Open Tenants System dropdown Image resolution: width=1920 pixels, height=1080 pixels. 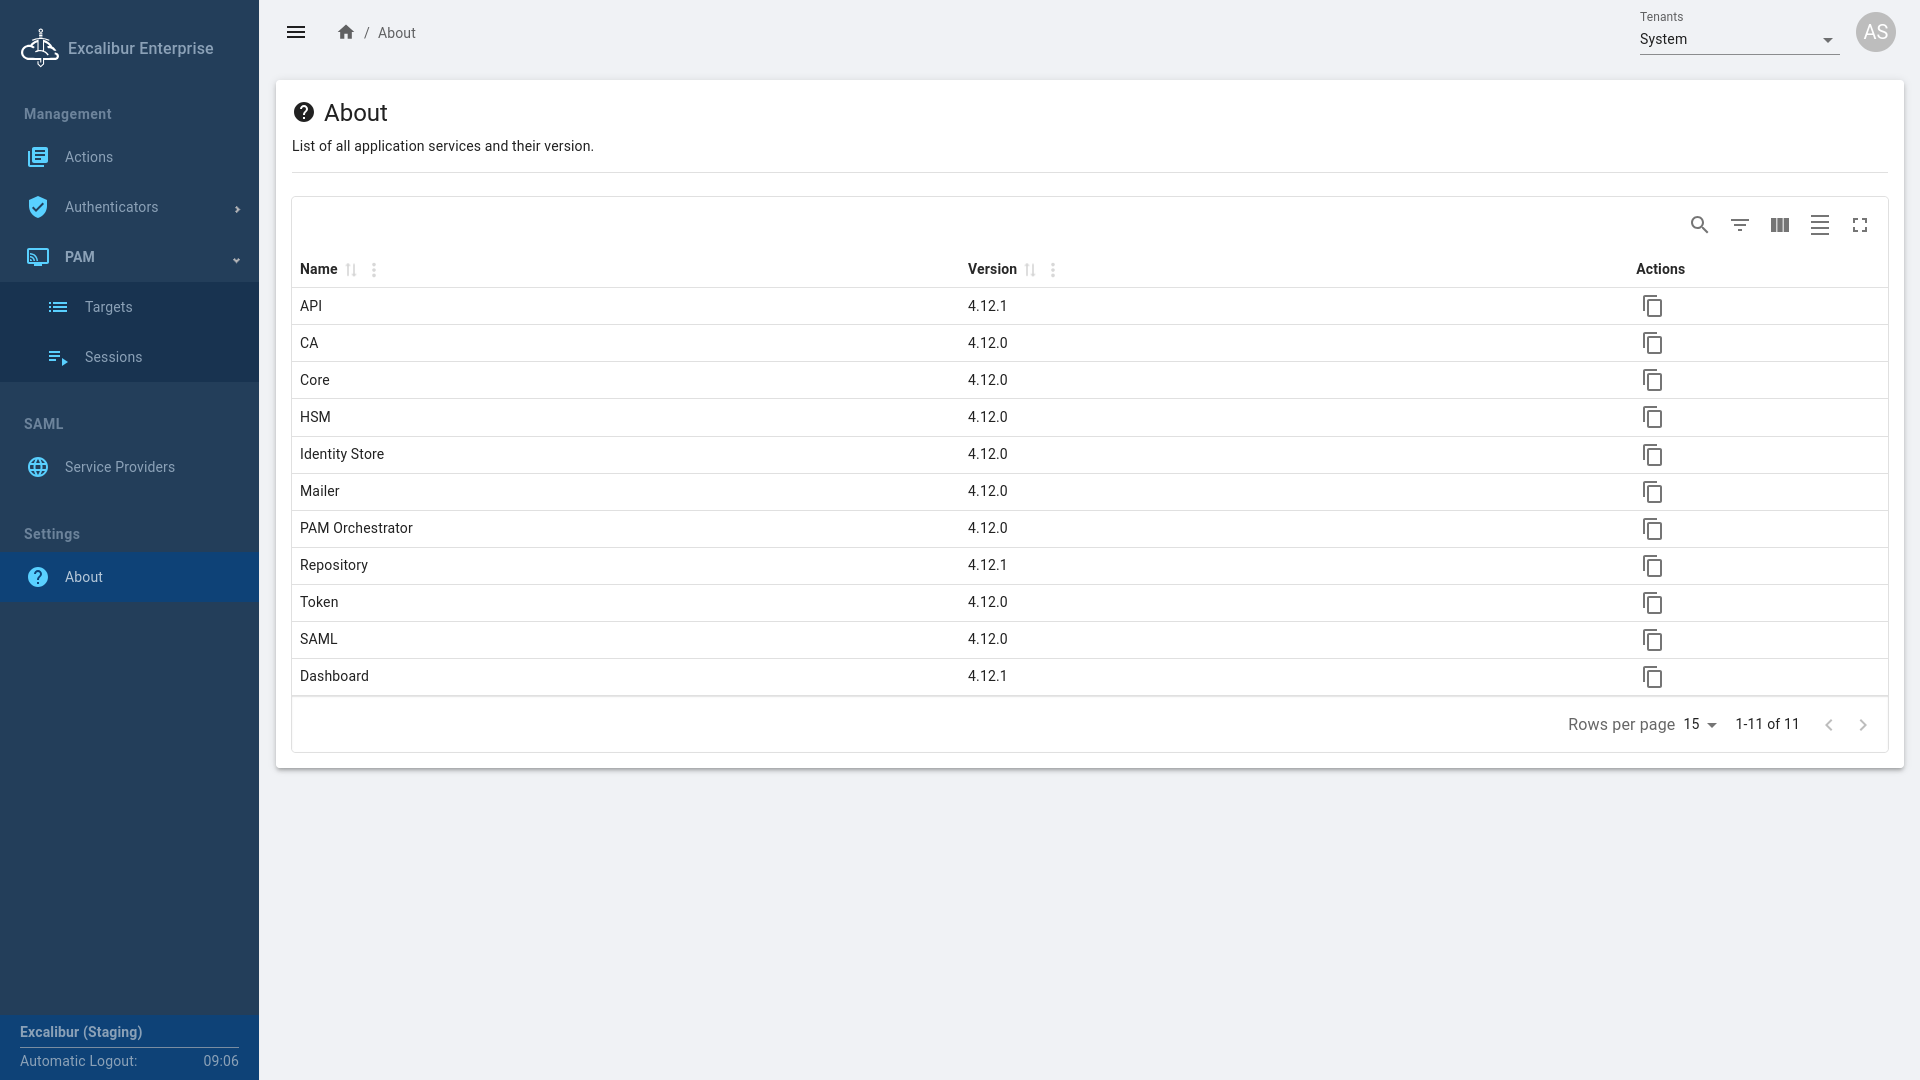tap(1738, 40)
